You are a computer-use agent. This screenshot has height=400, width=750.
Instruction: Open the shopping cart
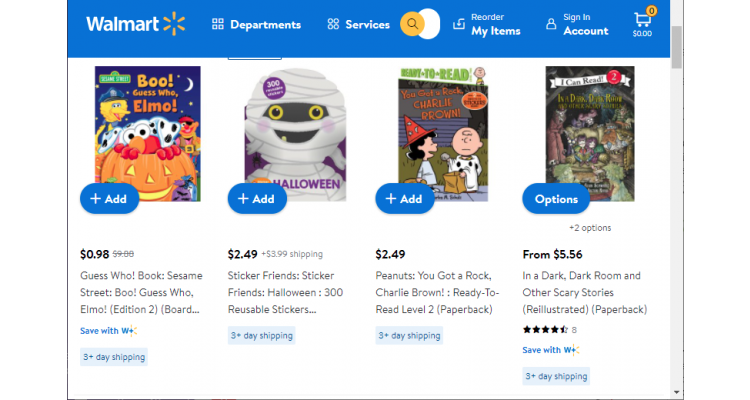pyautogui.click(x=642, y=24)
